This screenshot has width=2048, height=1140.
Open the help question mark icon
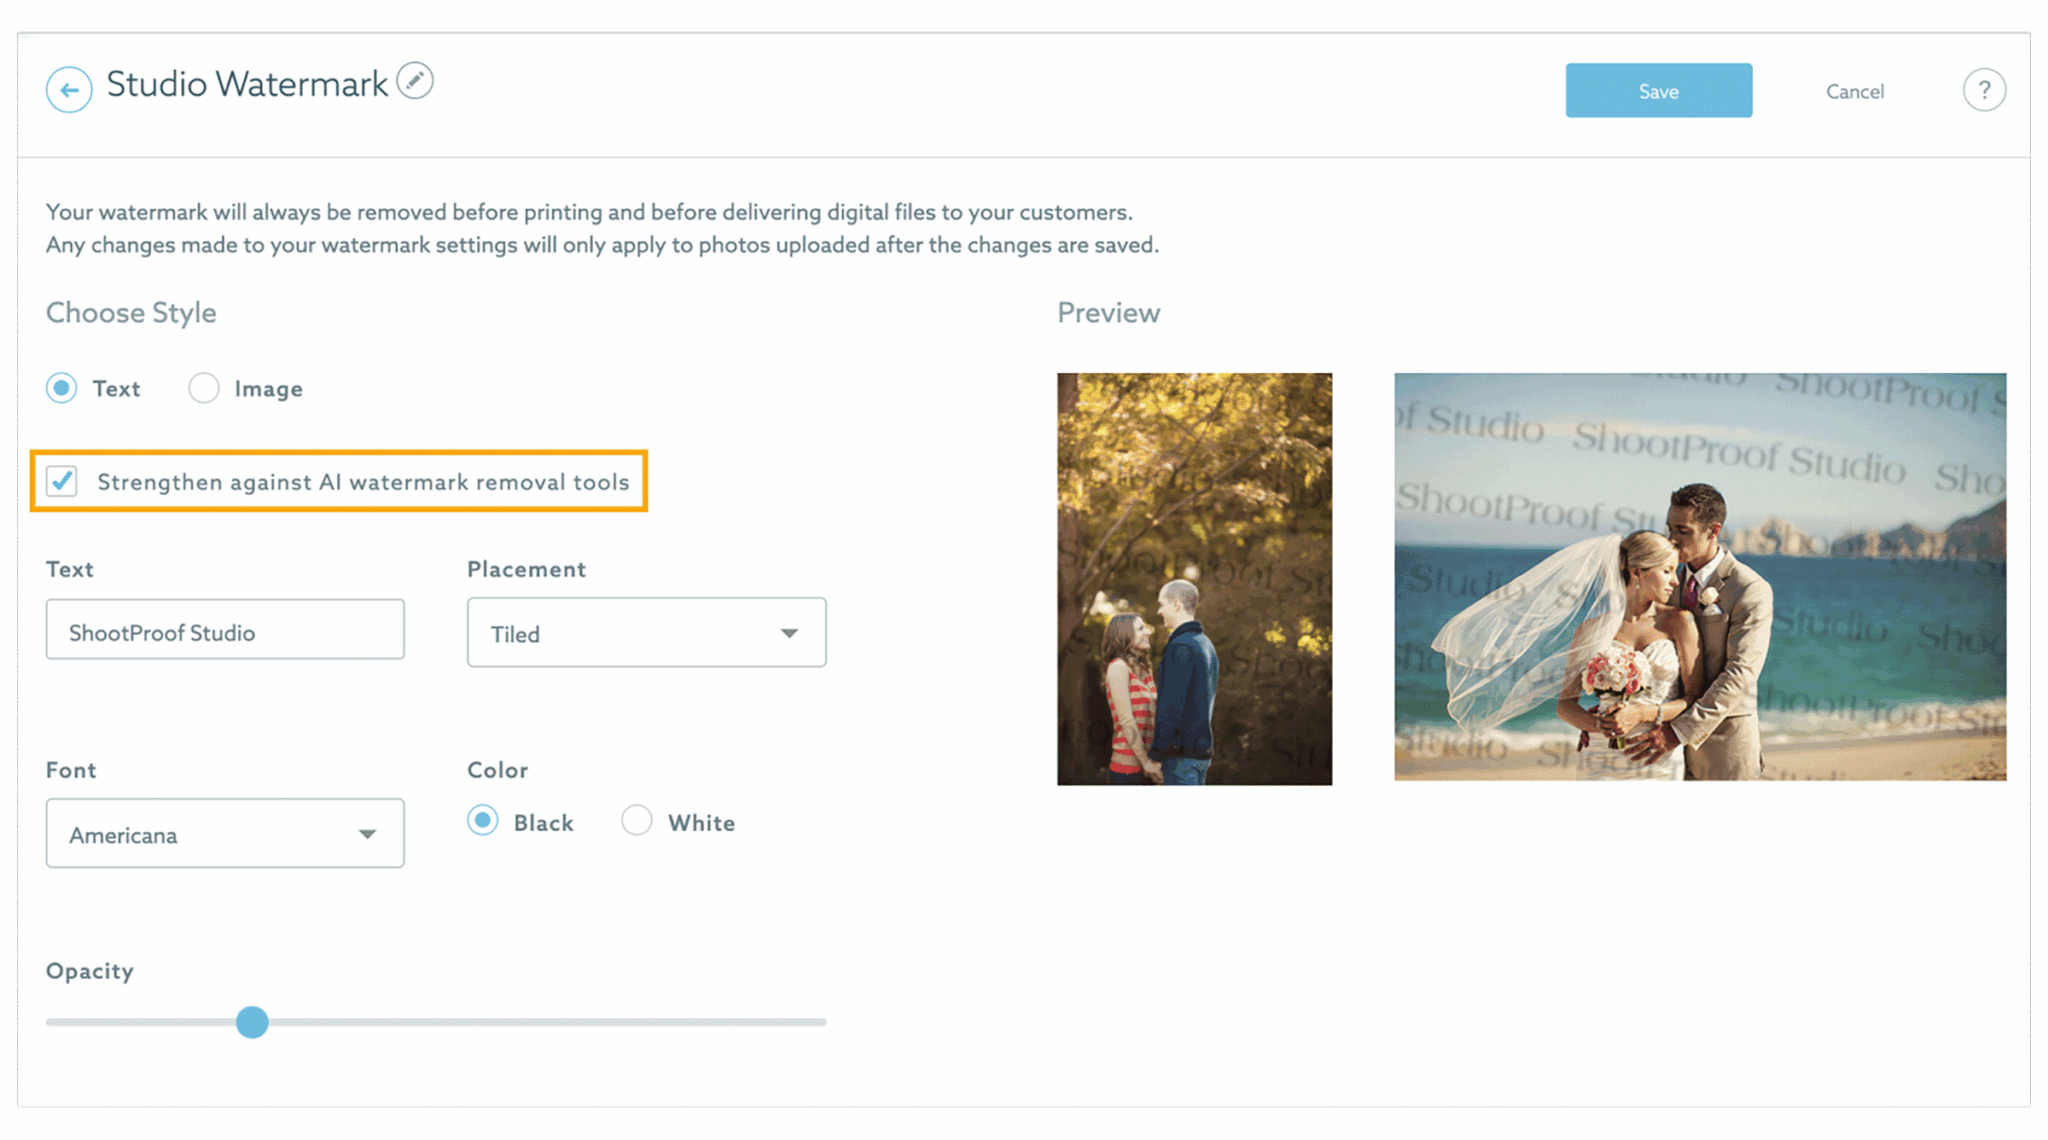(x=1984, y=91)
